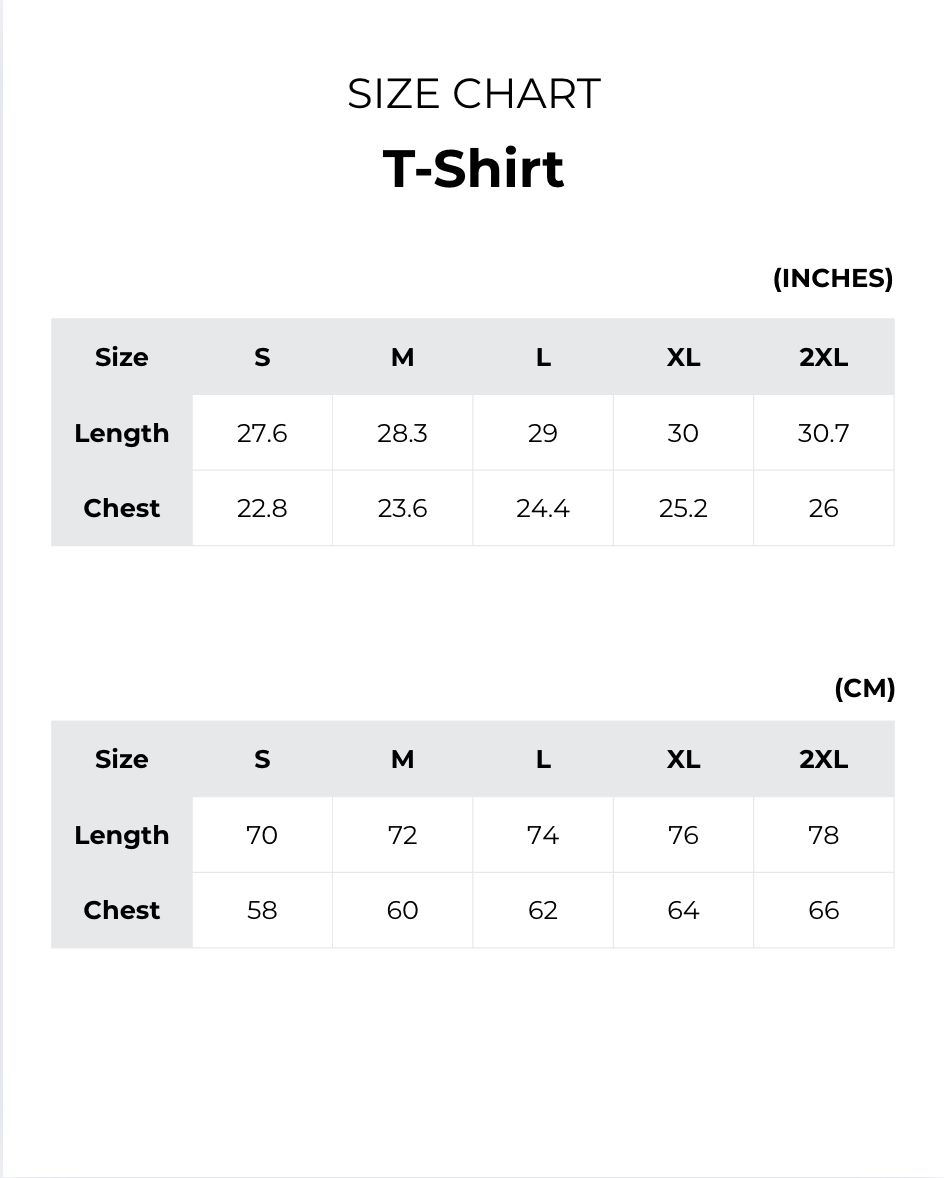Select the 27.6 length cell
The height and width of the screenshot is (1178, 944).
pos(262,433)
